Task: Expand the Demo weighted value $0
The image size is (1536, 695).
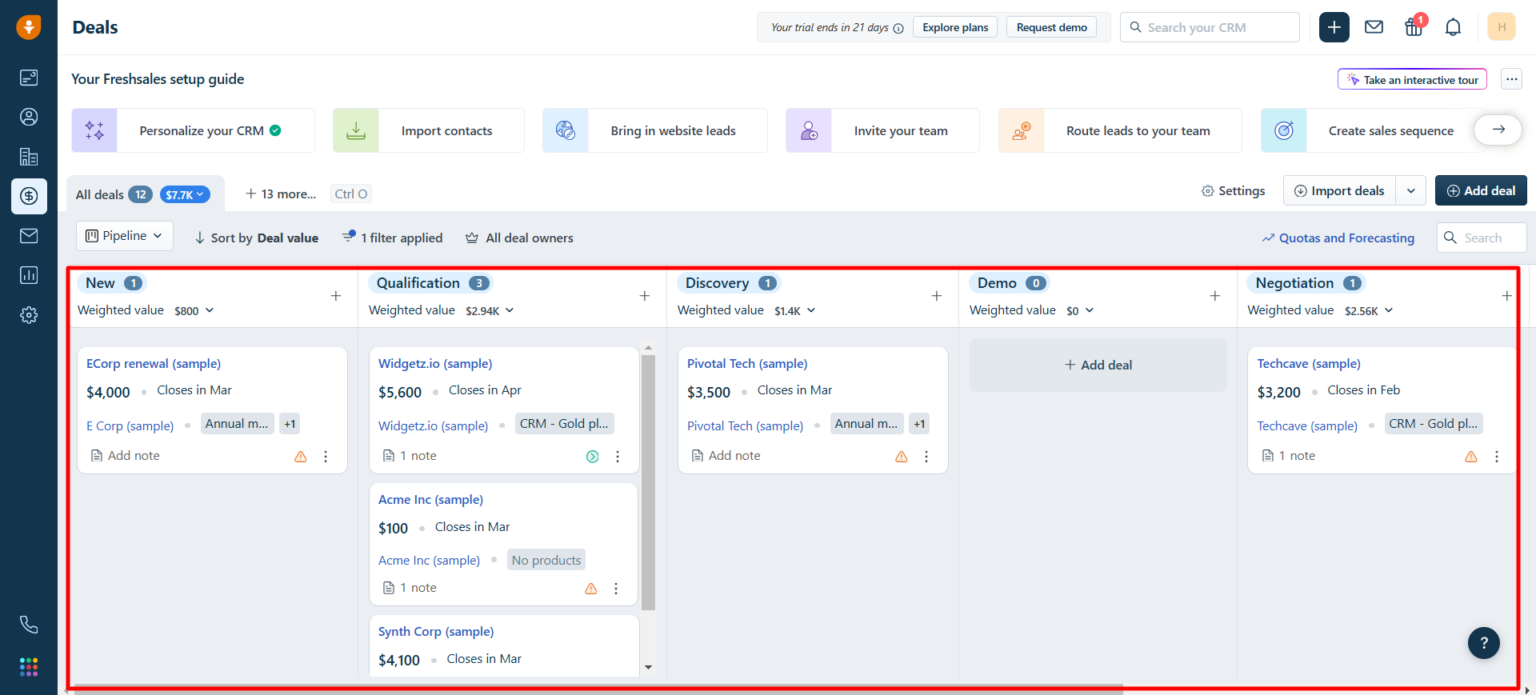Action: click(x=1080, y=311)
